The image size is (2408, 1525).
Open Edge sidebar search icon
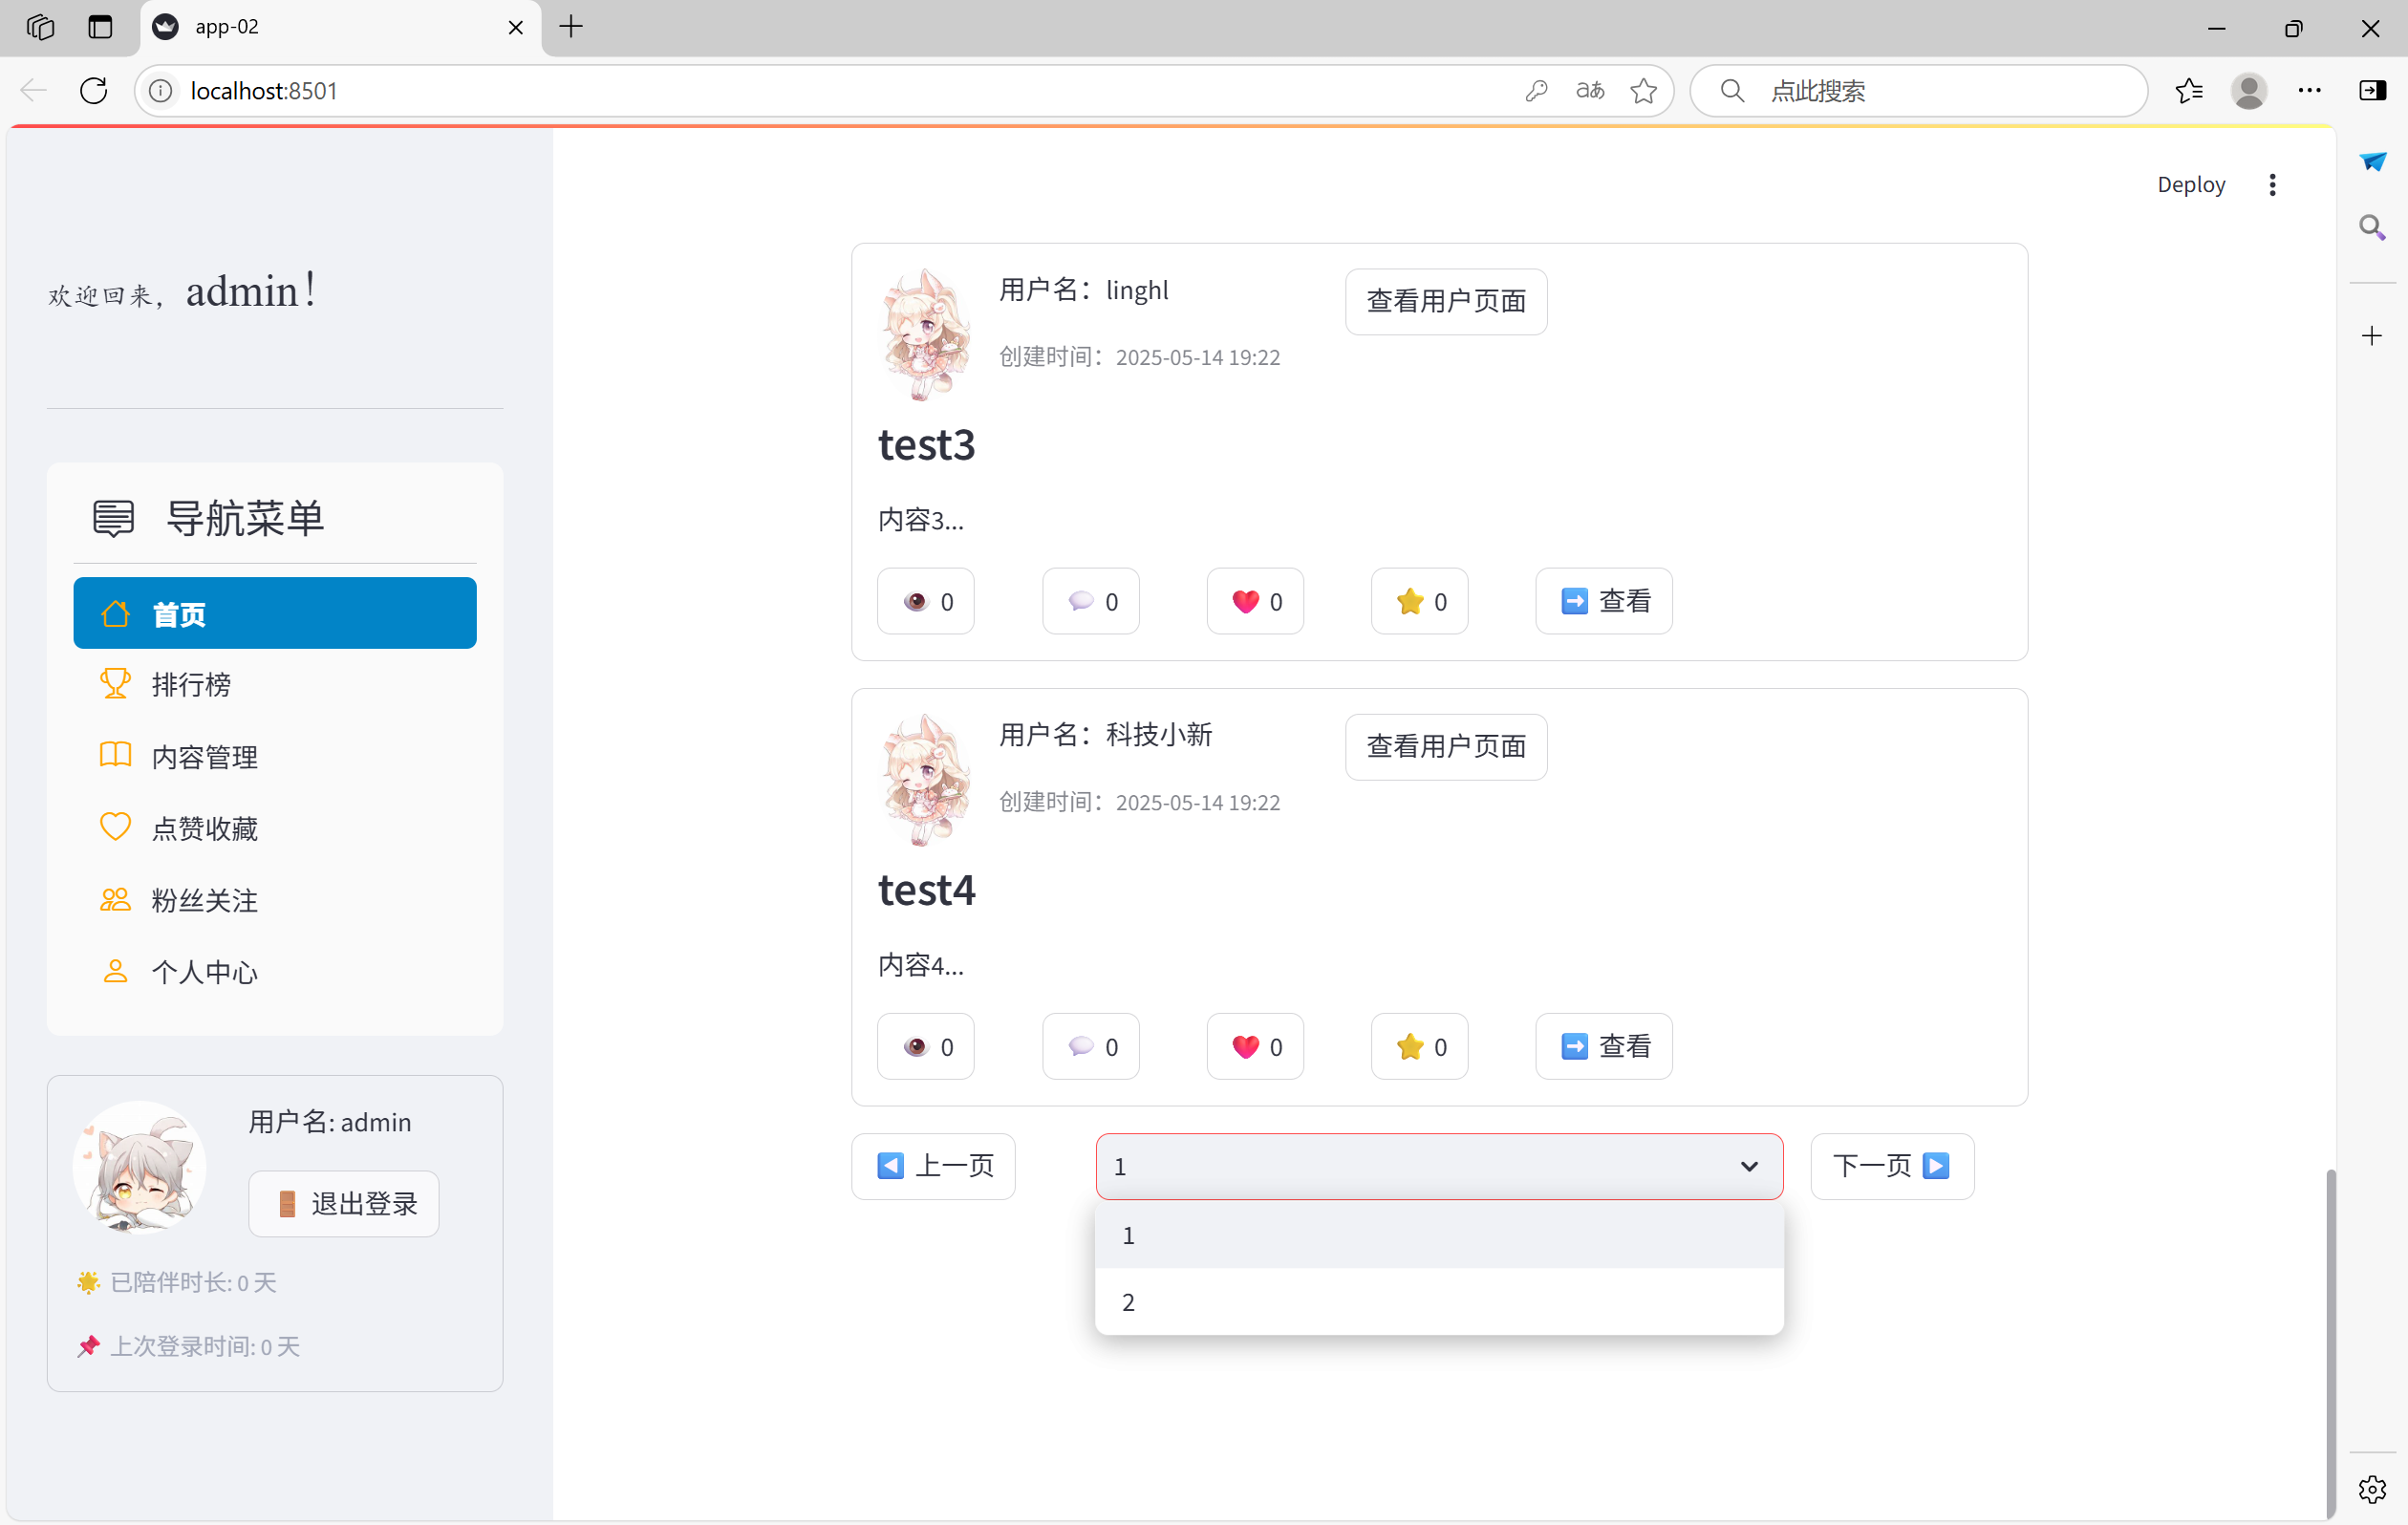coord(2371,227)
